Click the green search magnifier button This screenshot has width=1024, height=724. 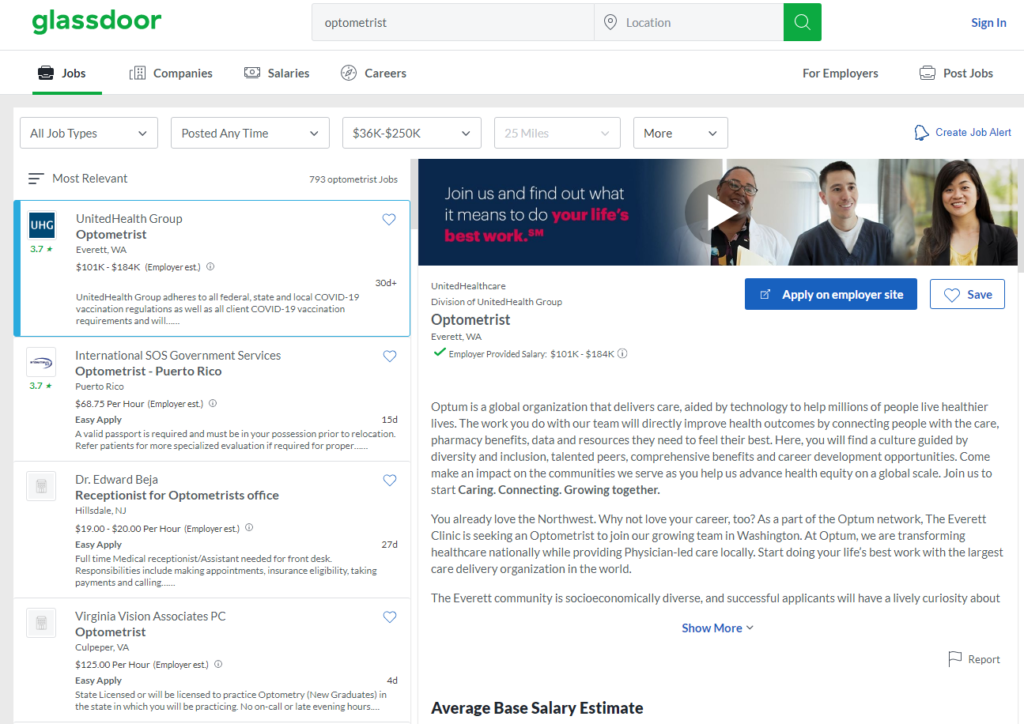[802, 22]
